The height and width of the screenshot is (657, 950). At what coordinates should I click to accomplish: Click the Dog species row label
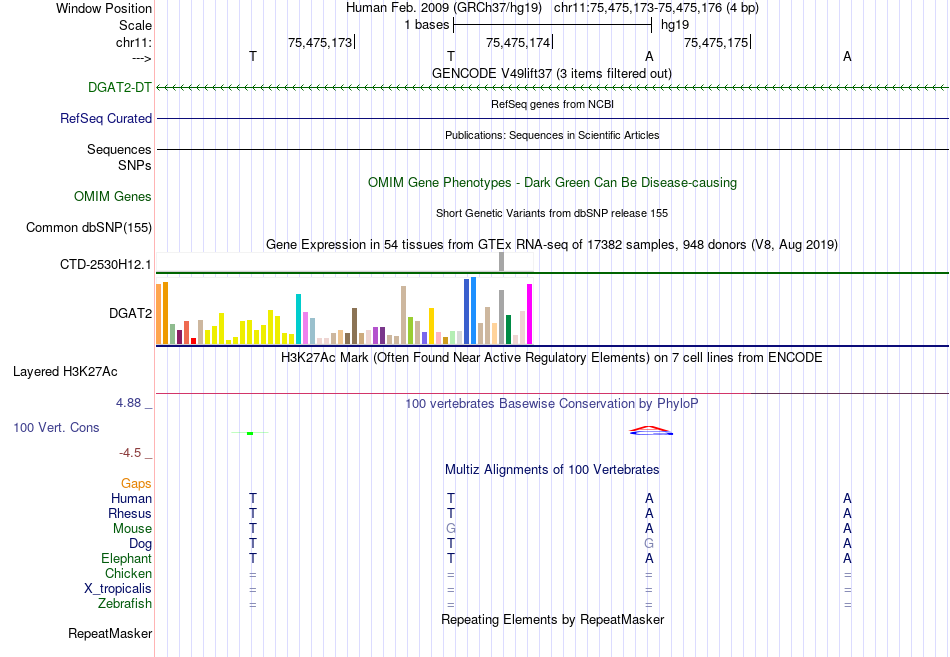(141, 544)
